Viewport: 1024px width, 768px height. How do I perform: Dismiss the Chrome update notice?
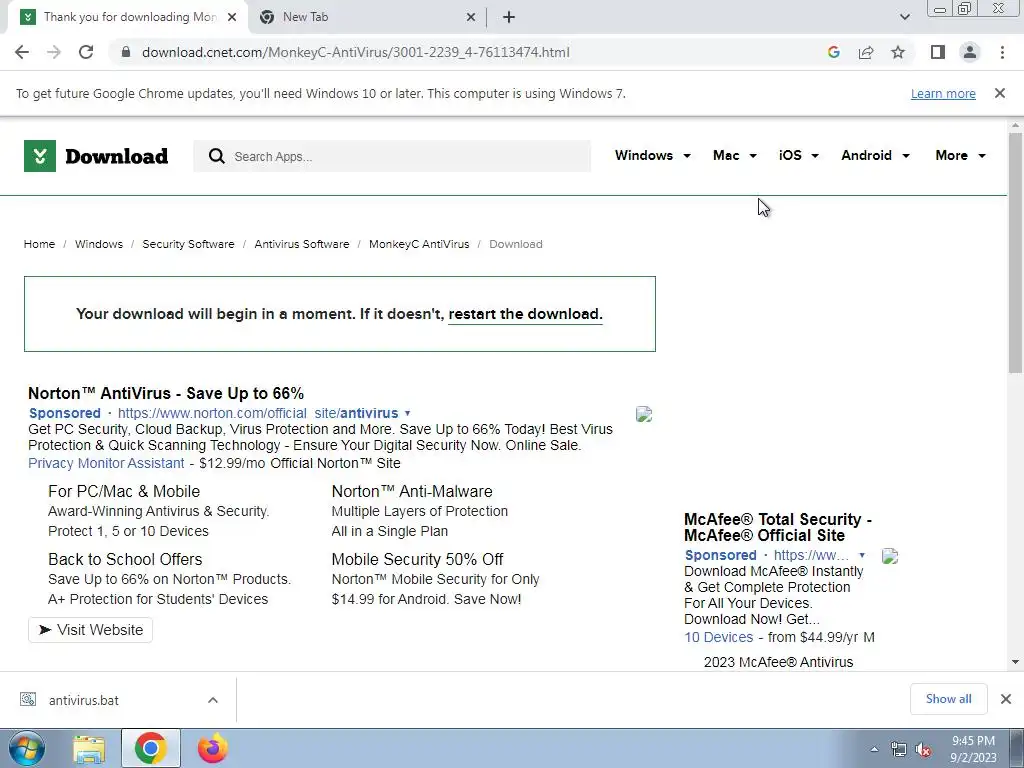[1000, 93]
